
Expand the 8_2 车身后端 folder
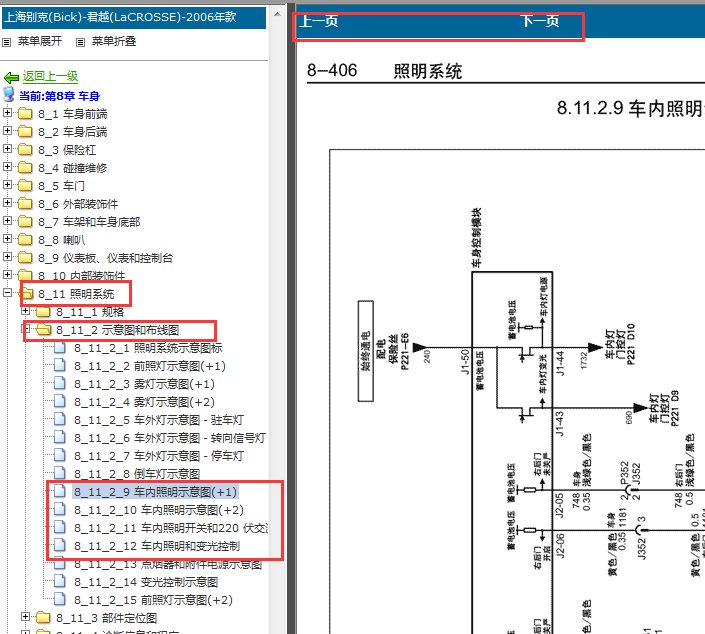click(x=7, y=130)
